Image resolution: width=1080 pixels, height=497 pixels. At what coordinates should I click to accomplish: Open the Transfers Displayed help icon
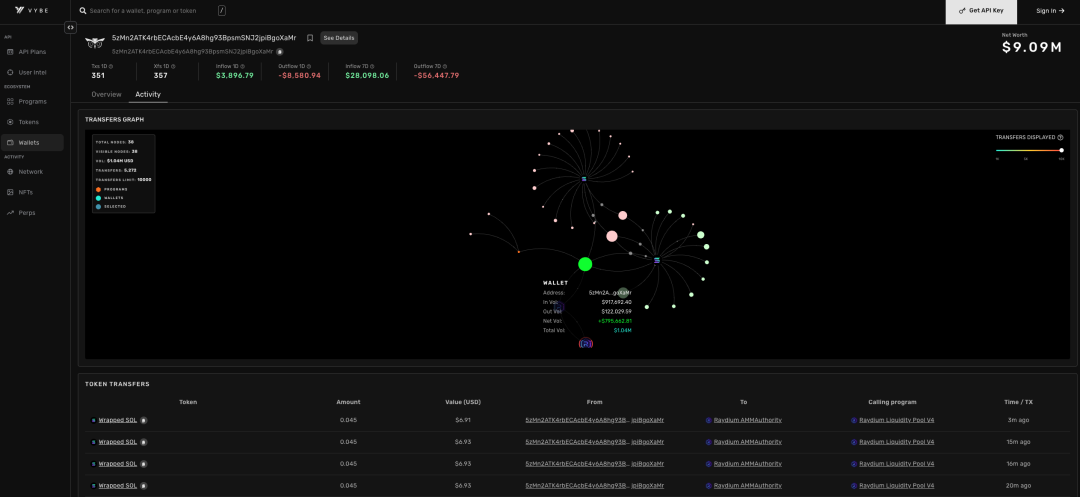pyautogui.click(x=1060, y=137)
